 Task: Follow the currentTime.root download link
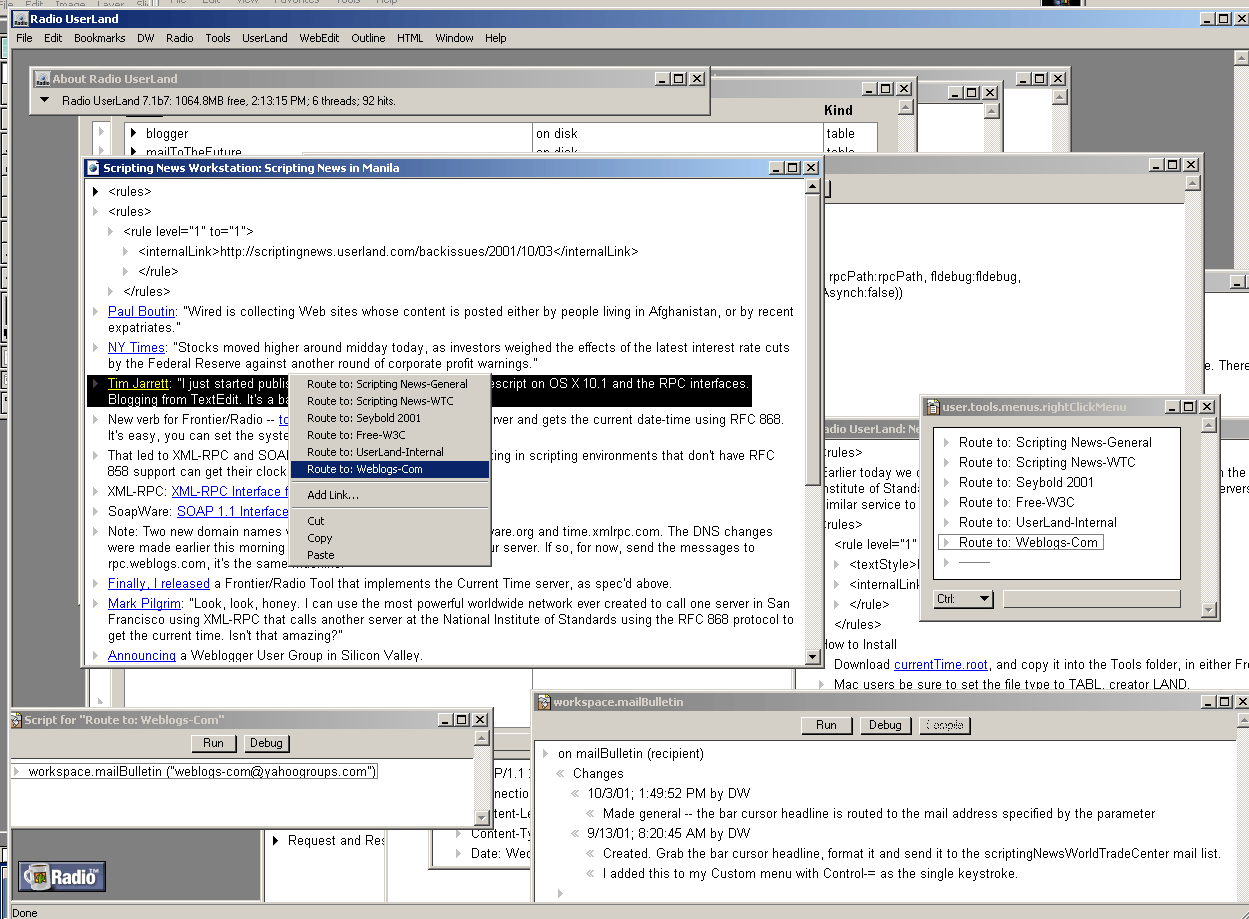[941, 665]
